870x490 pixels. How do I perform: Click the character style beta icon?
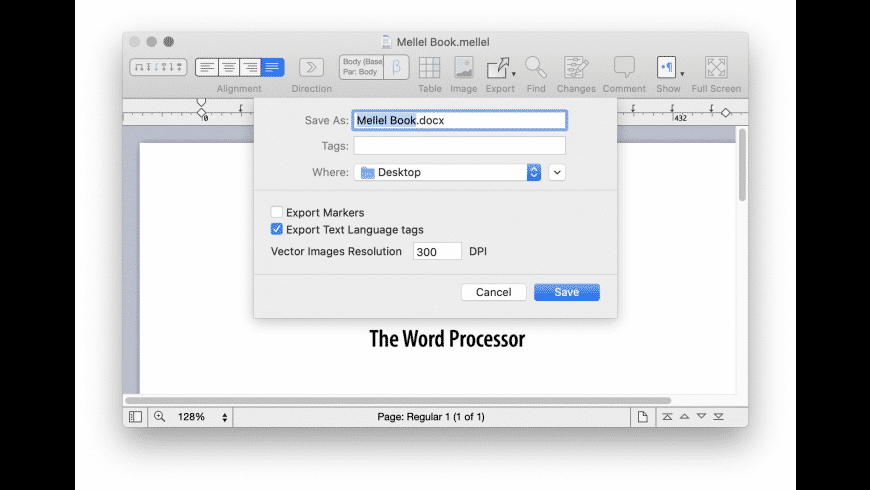396,67
